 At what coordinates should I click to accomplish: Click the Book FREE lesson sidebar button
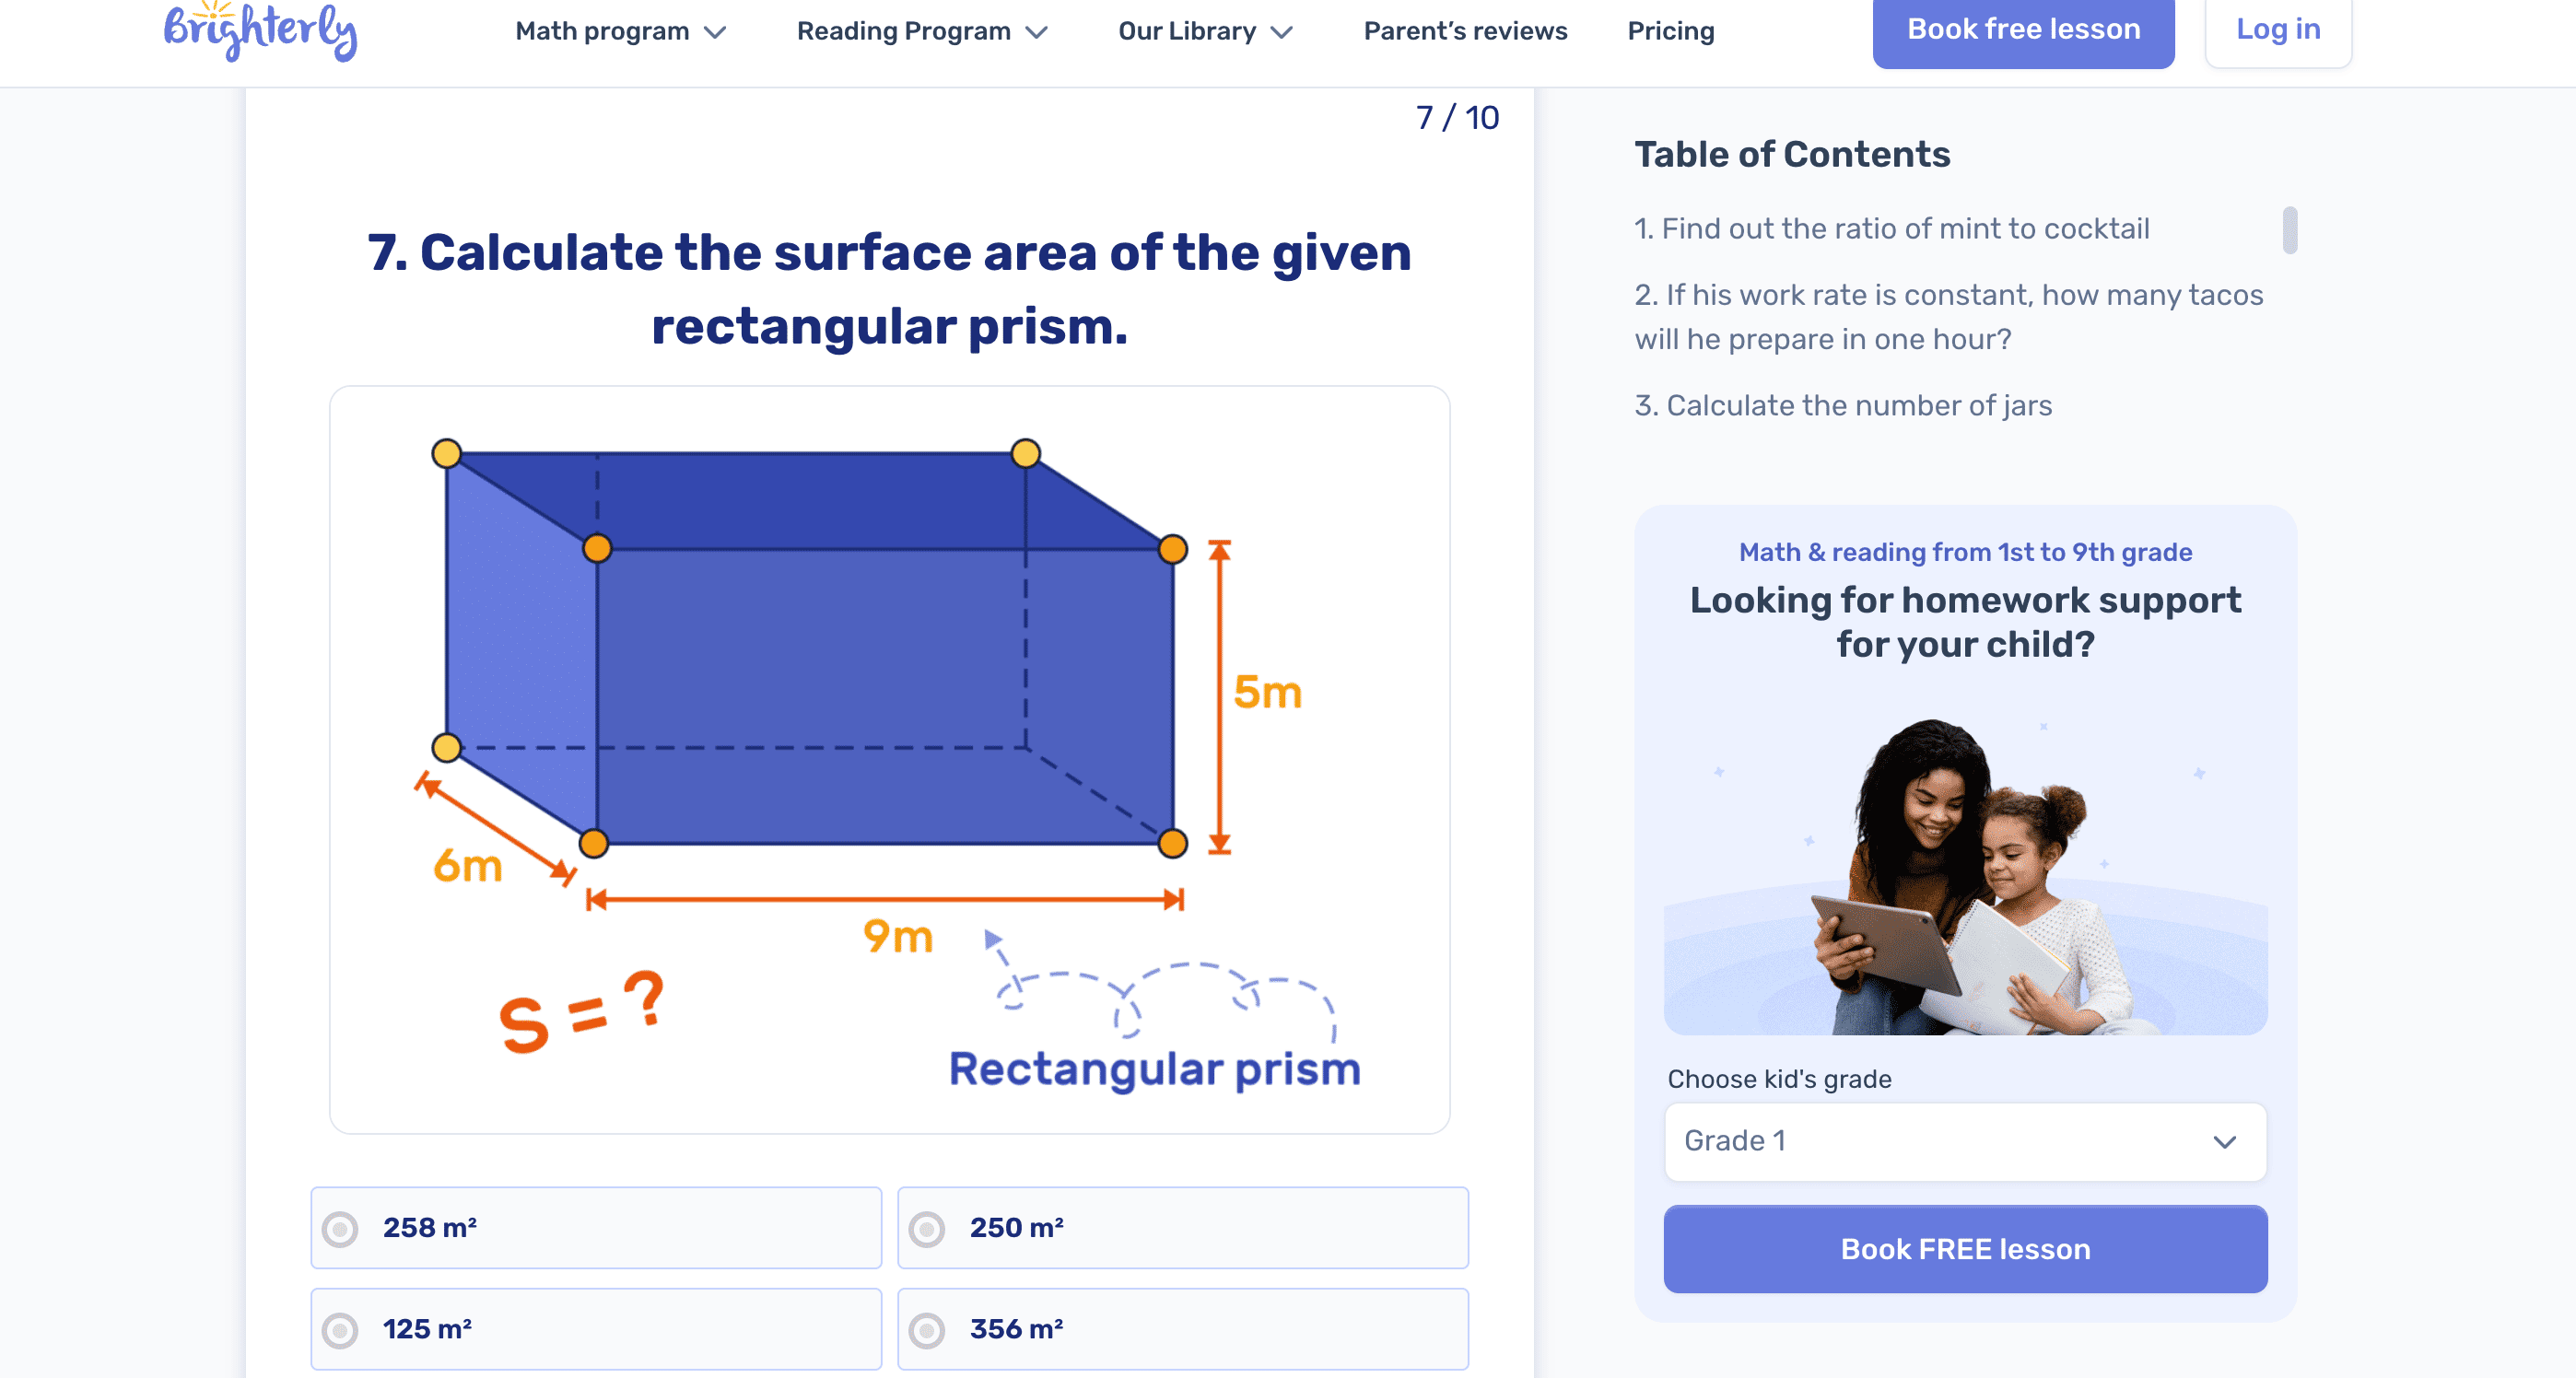pyautogui.click(x=1965, y=1249)
